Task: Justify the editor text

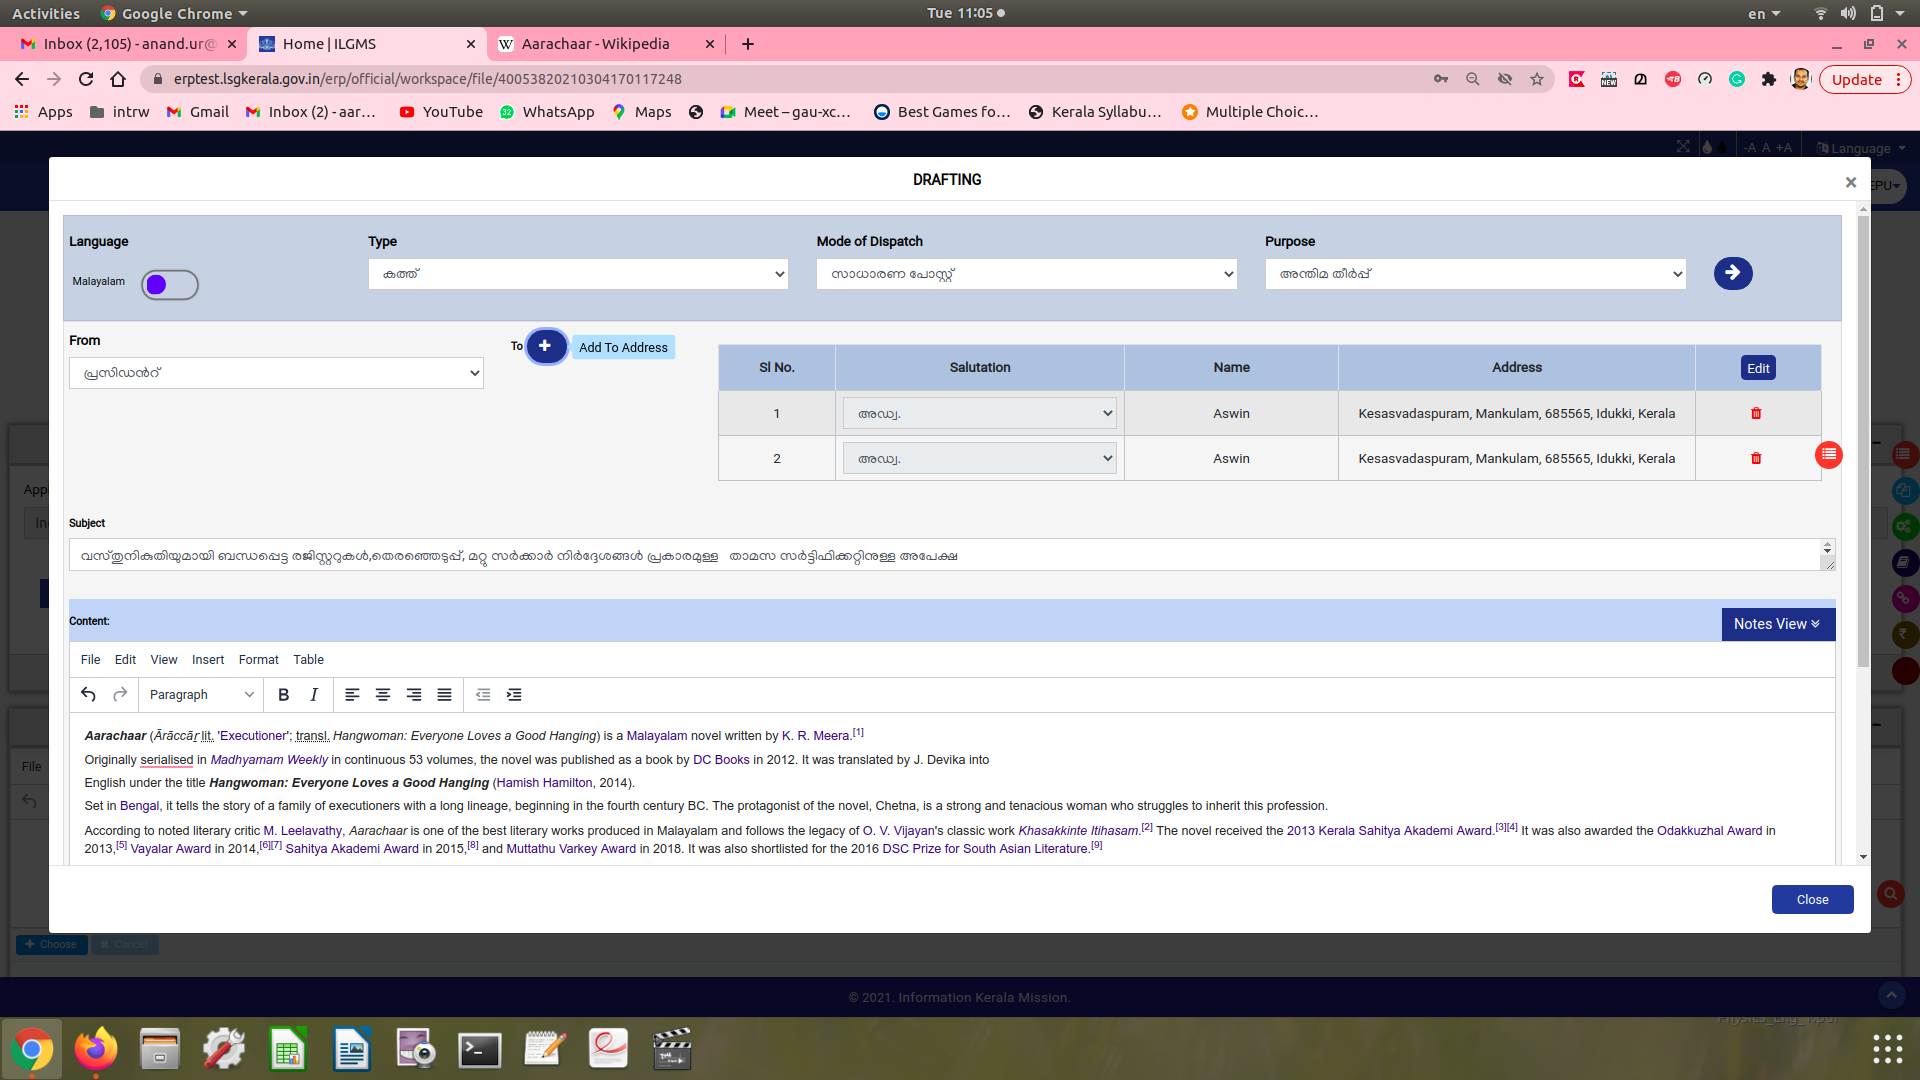Action: tap(444, 695)
